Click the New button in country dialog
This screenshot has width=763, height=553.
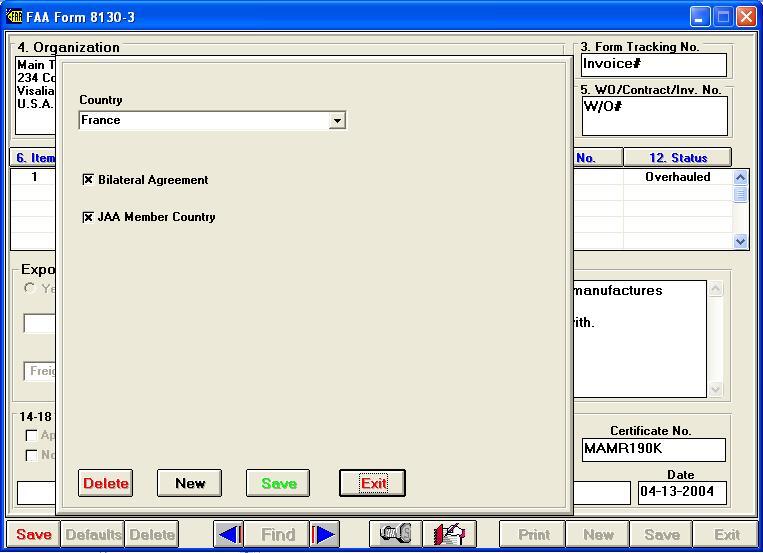(x=190, y=483)
